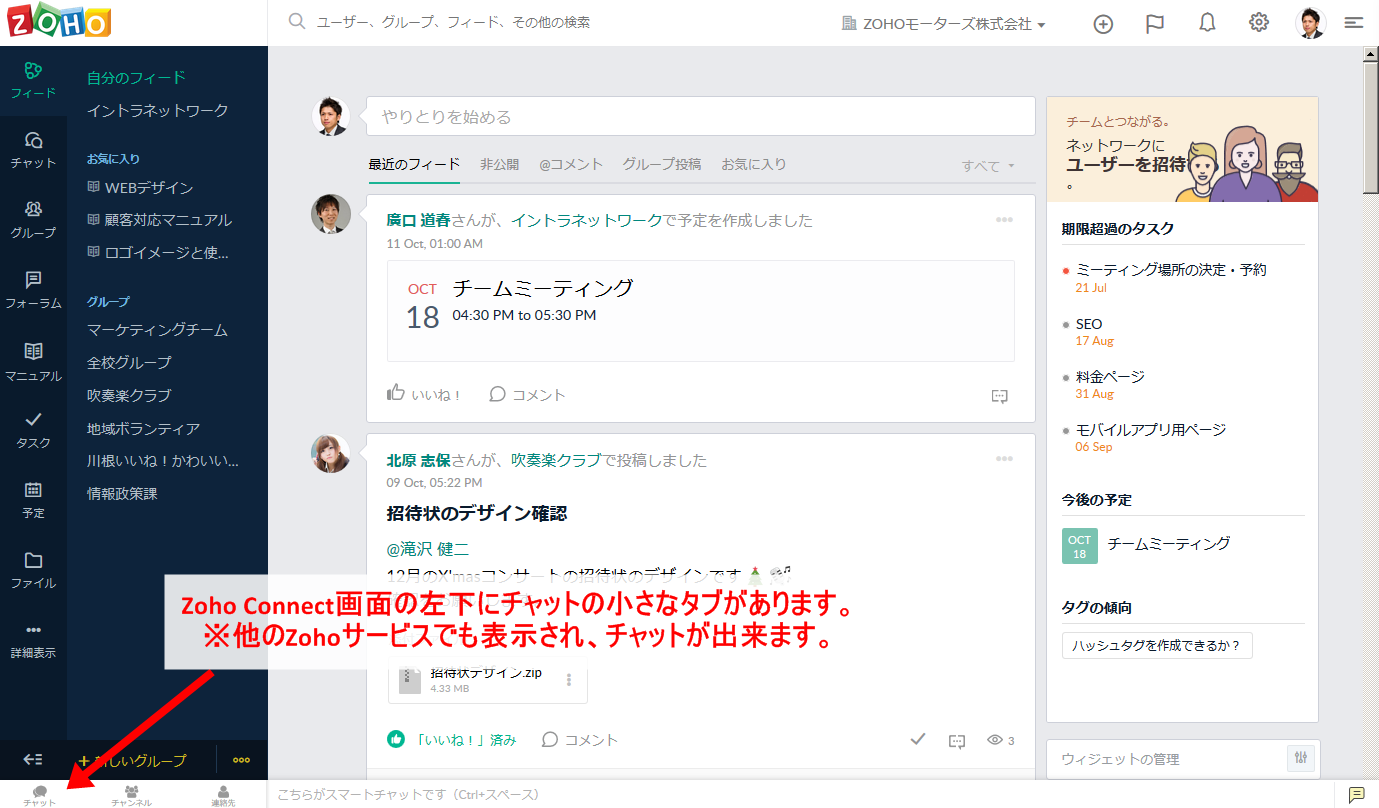The image size is (1379, 808).
Task: Open options dots on 北原 志保 post
Action: 1004,459
